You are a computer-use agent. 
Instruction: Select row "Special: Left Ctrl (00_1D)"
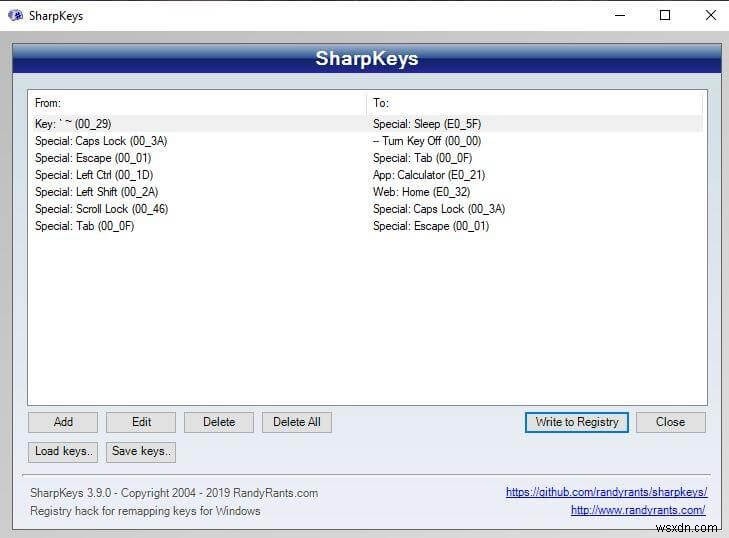(x=94, y=175)
